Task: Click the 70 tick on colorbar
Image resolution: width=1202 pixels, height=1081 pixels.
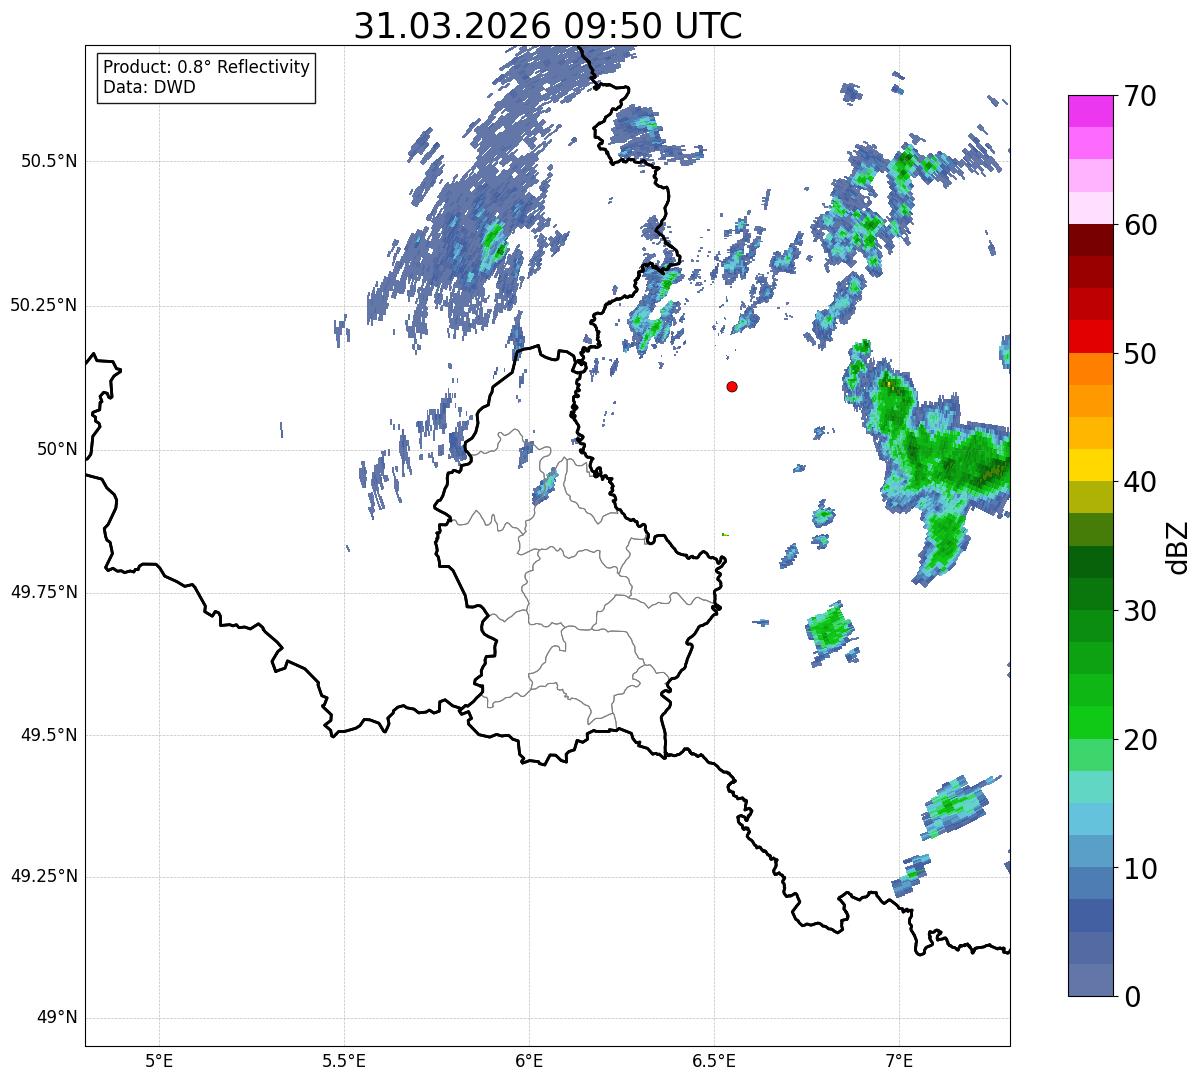Action: (1140, 96)
